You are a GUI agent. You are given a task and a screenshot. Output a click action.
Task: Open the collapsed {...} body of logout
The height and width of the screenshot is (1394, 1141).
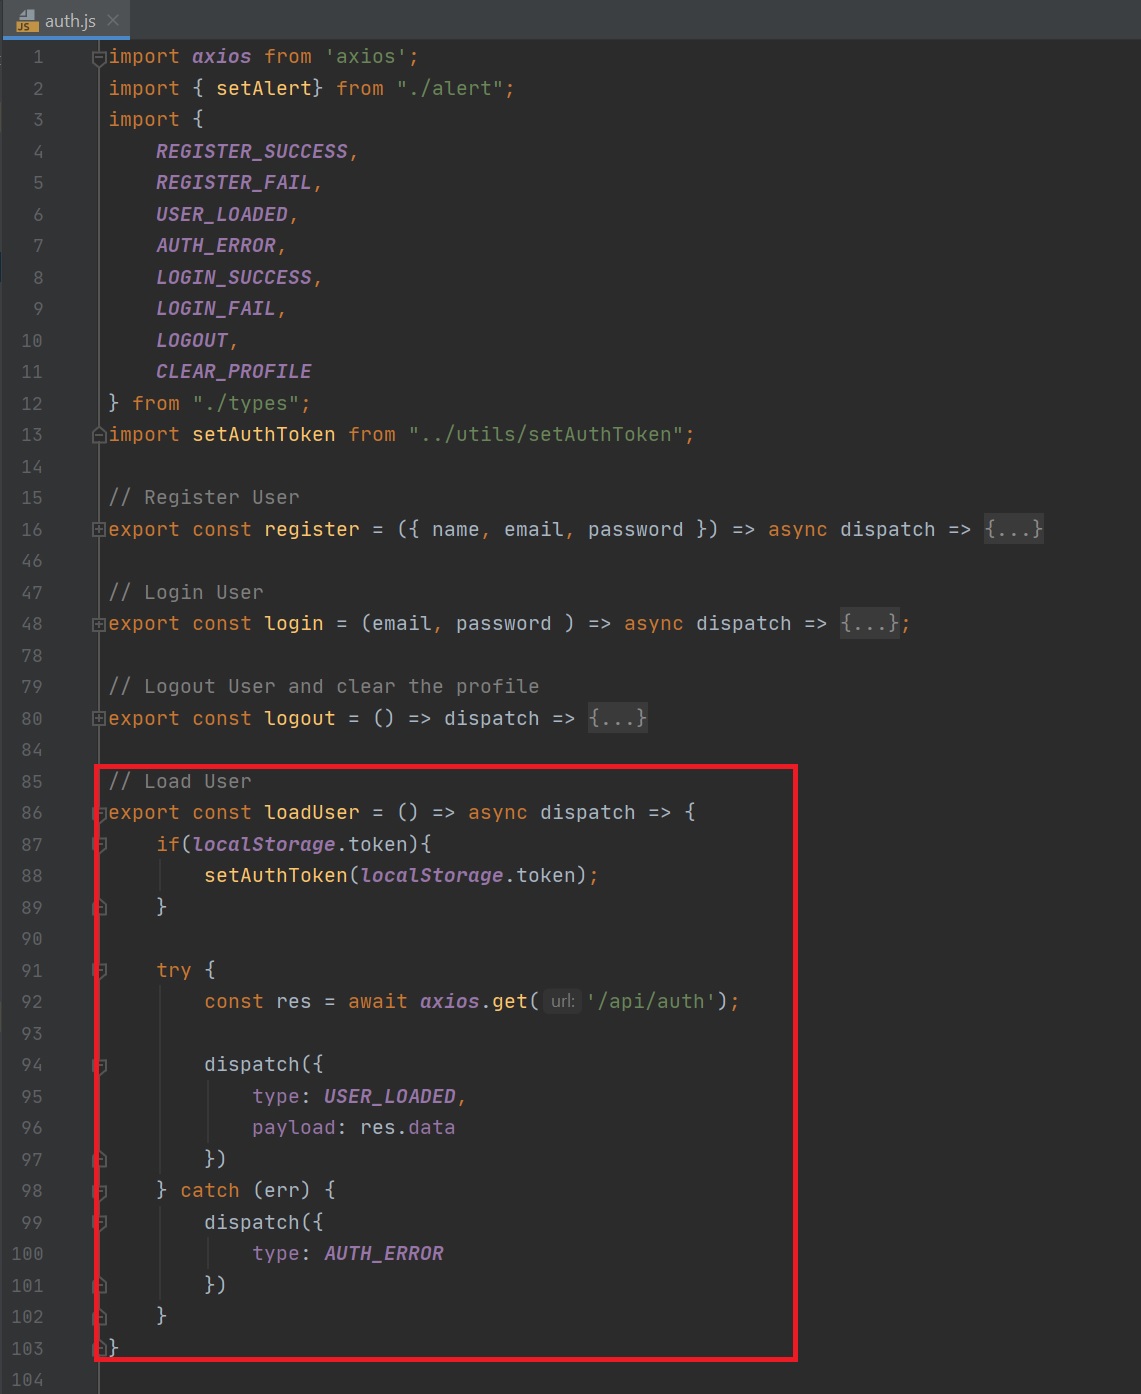coord(617,718)
